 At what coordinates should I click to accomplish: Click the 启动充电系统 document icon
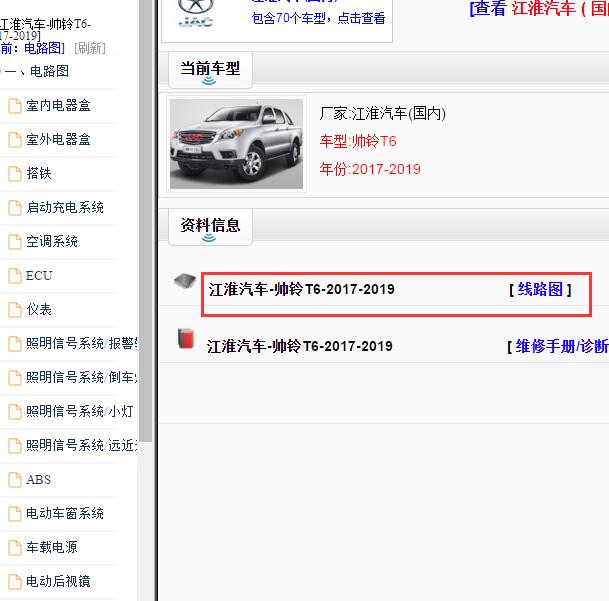coord(15,207)
